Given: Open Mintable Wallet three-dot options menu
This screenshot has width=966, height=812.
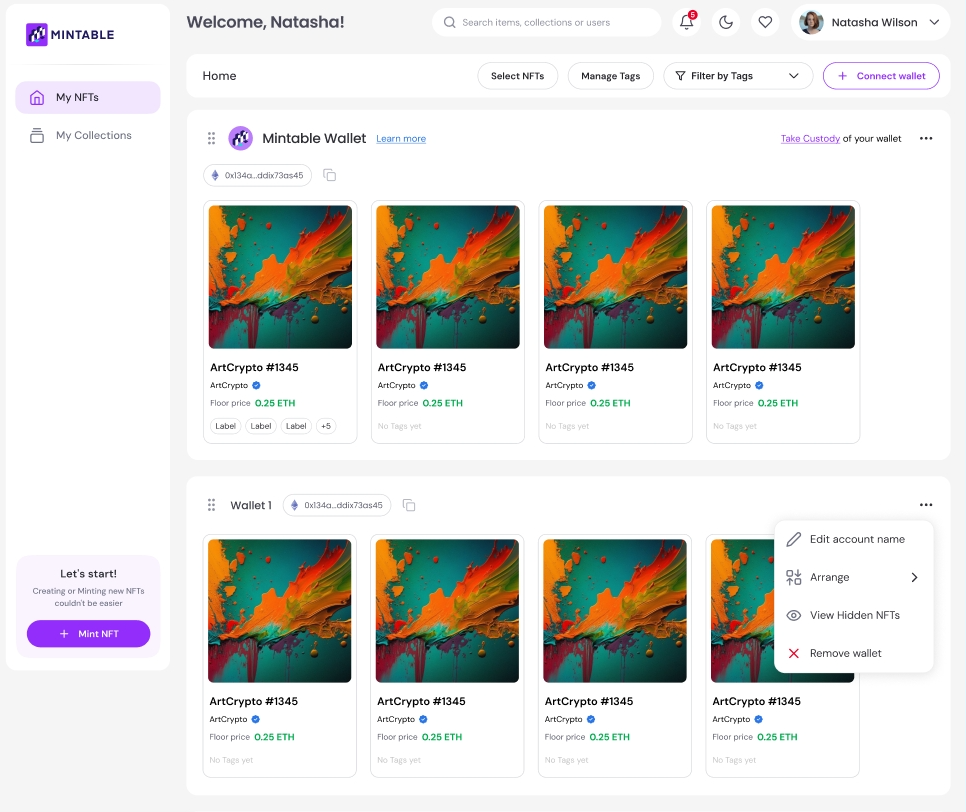Looking at the screenshot, I should [x=926, y=139].
